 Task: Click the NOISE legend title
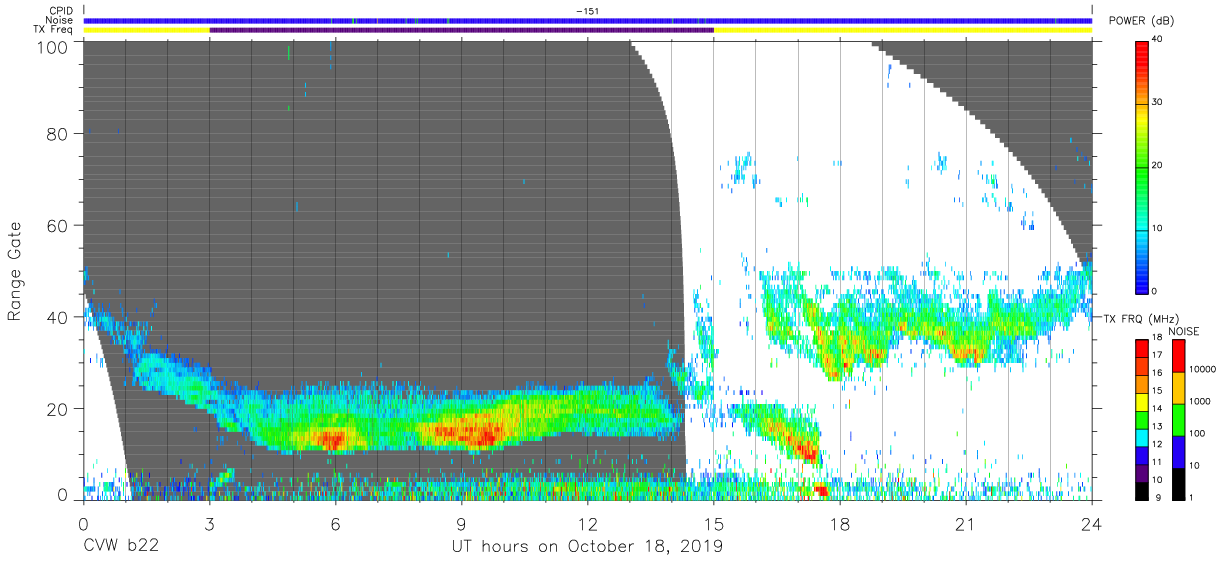coord(1185,331)
